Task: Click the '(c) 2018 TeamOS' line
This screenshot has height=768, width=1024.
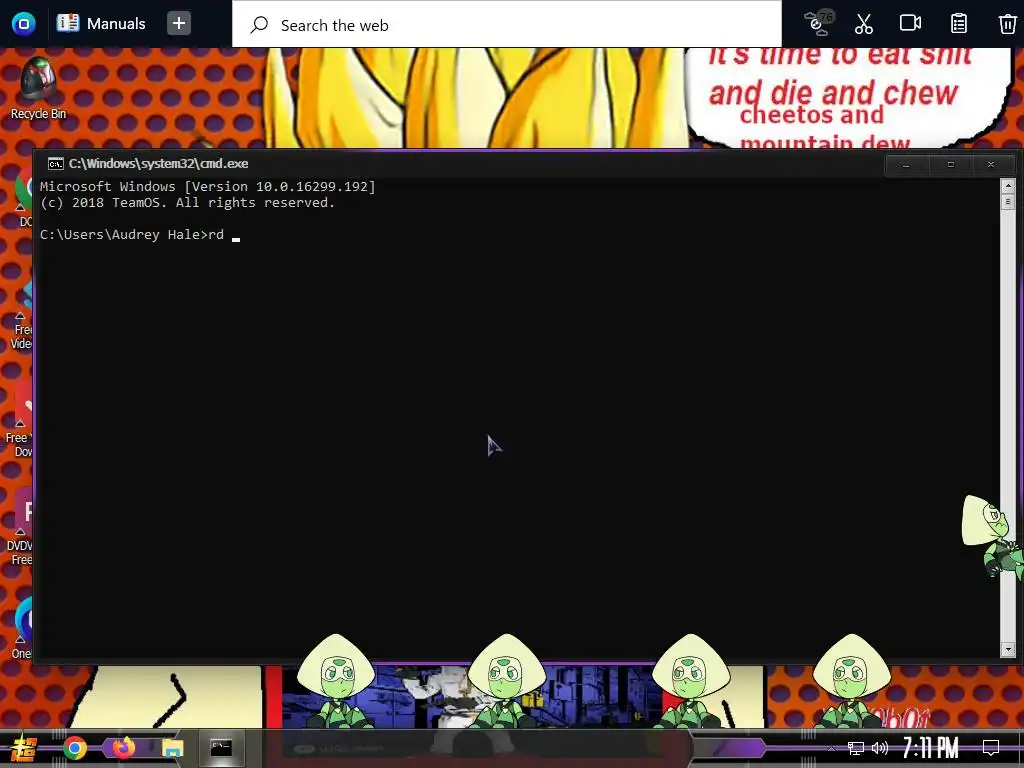Action: click(x=187, y=203)
